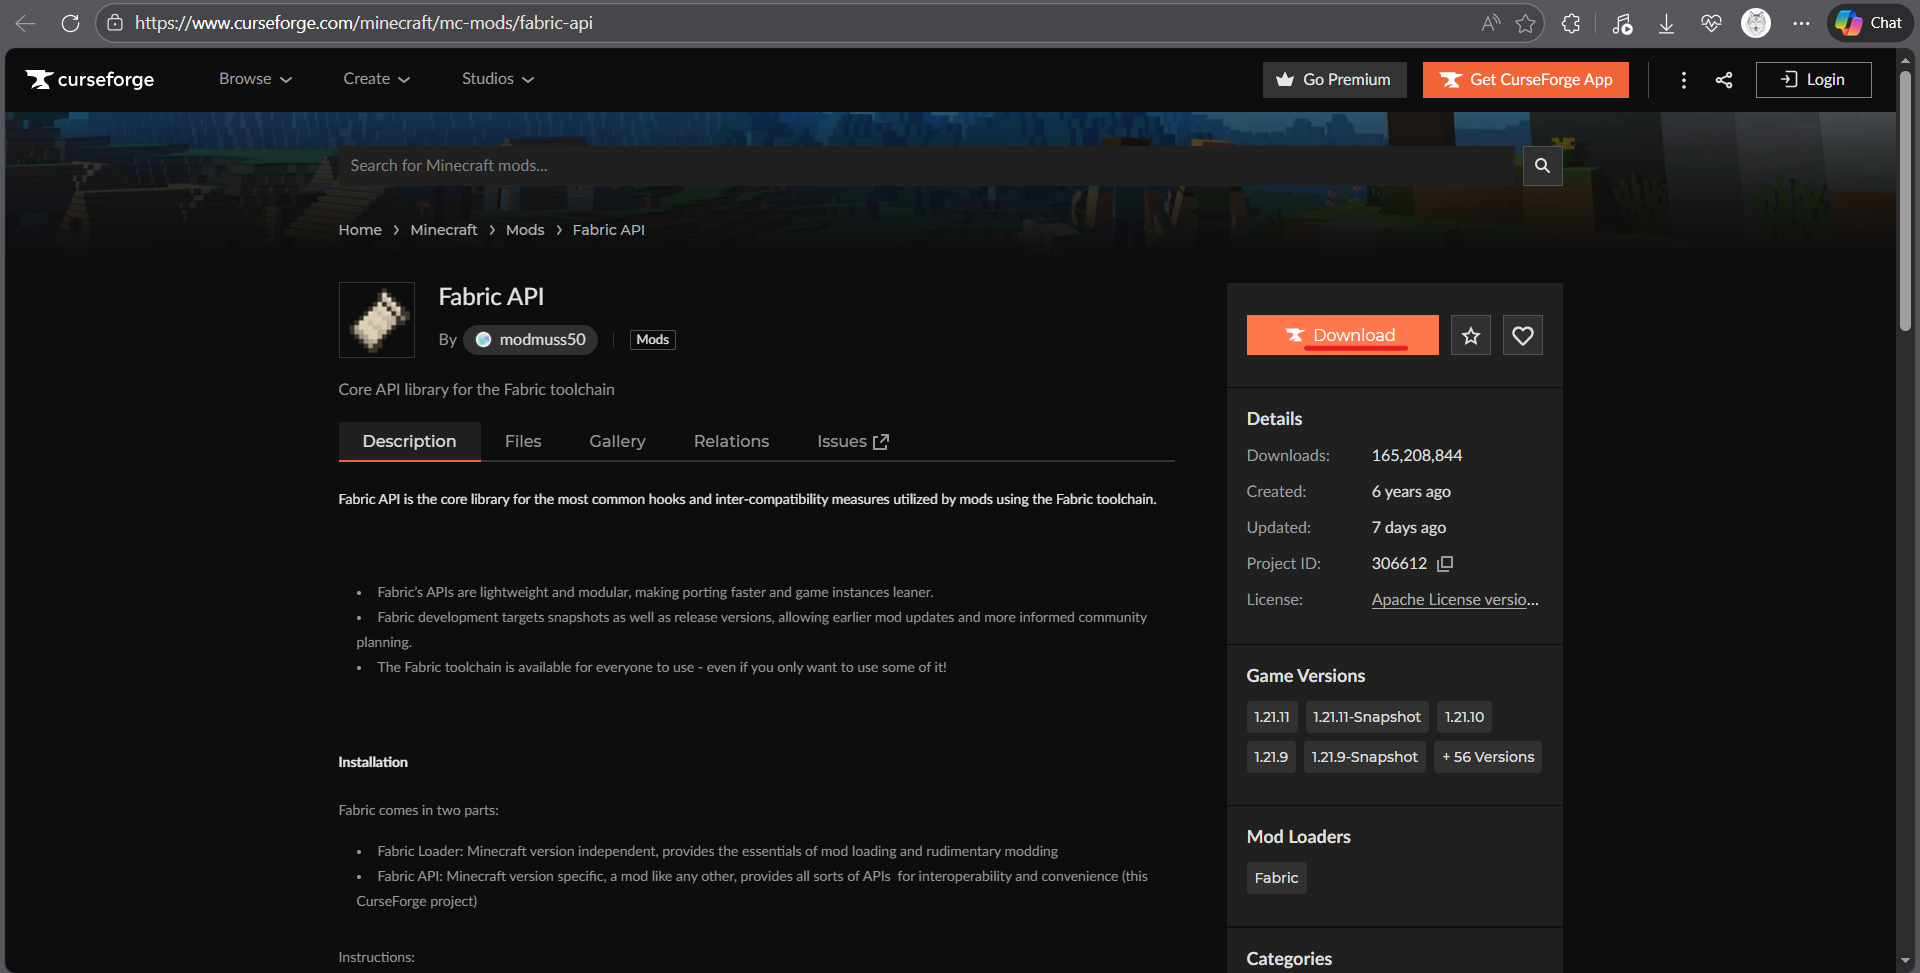The width and height of the screenshot is (1920, 973).
Task: Click the browser refresh icon
Action: point(70,23)
